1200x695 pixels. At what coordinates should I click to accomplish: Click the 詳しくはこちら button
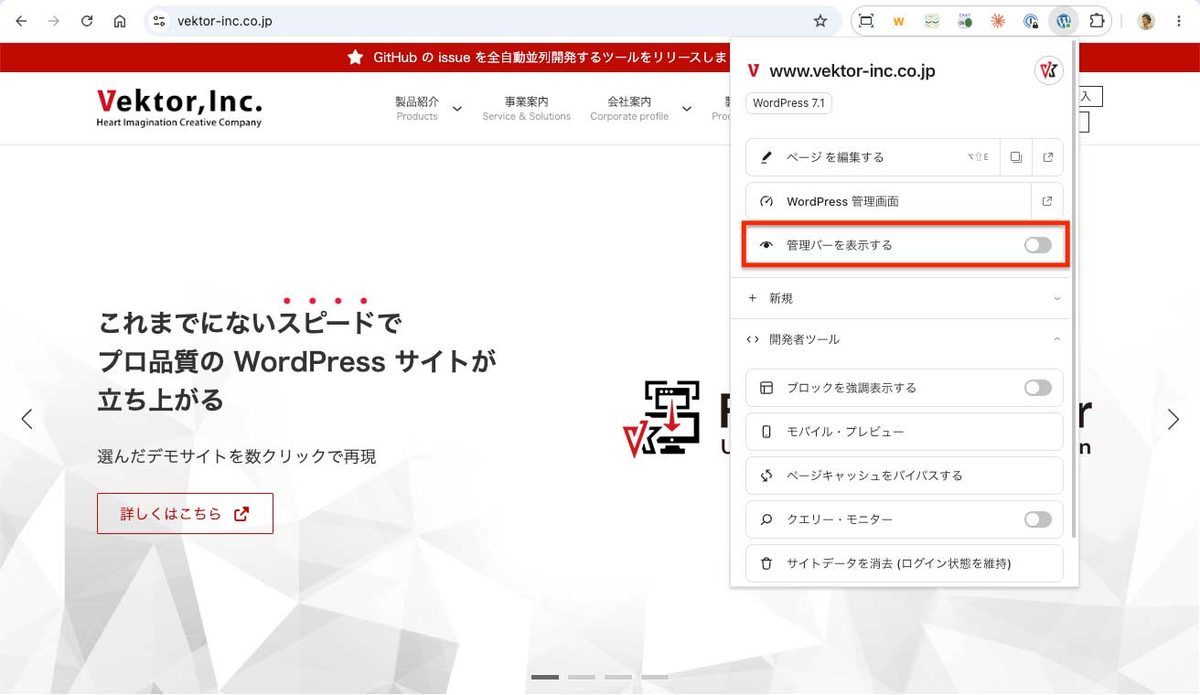click(x=185, y=513)
